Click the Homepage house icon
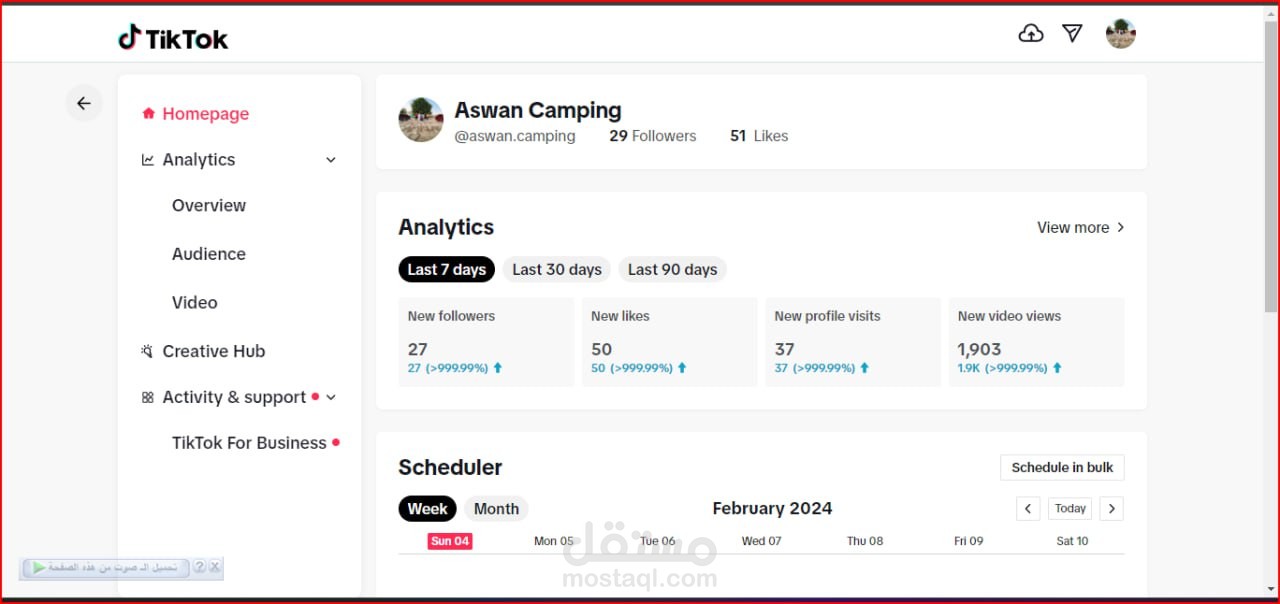The image size is (1280, 604). 149,114
